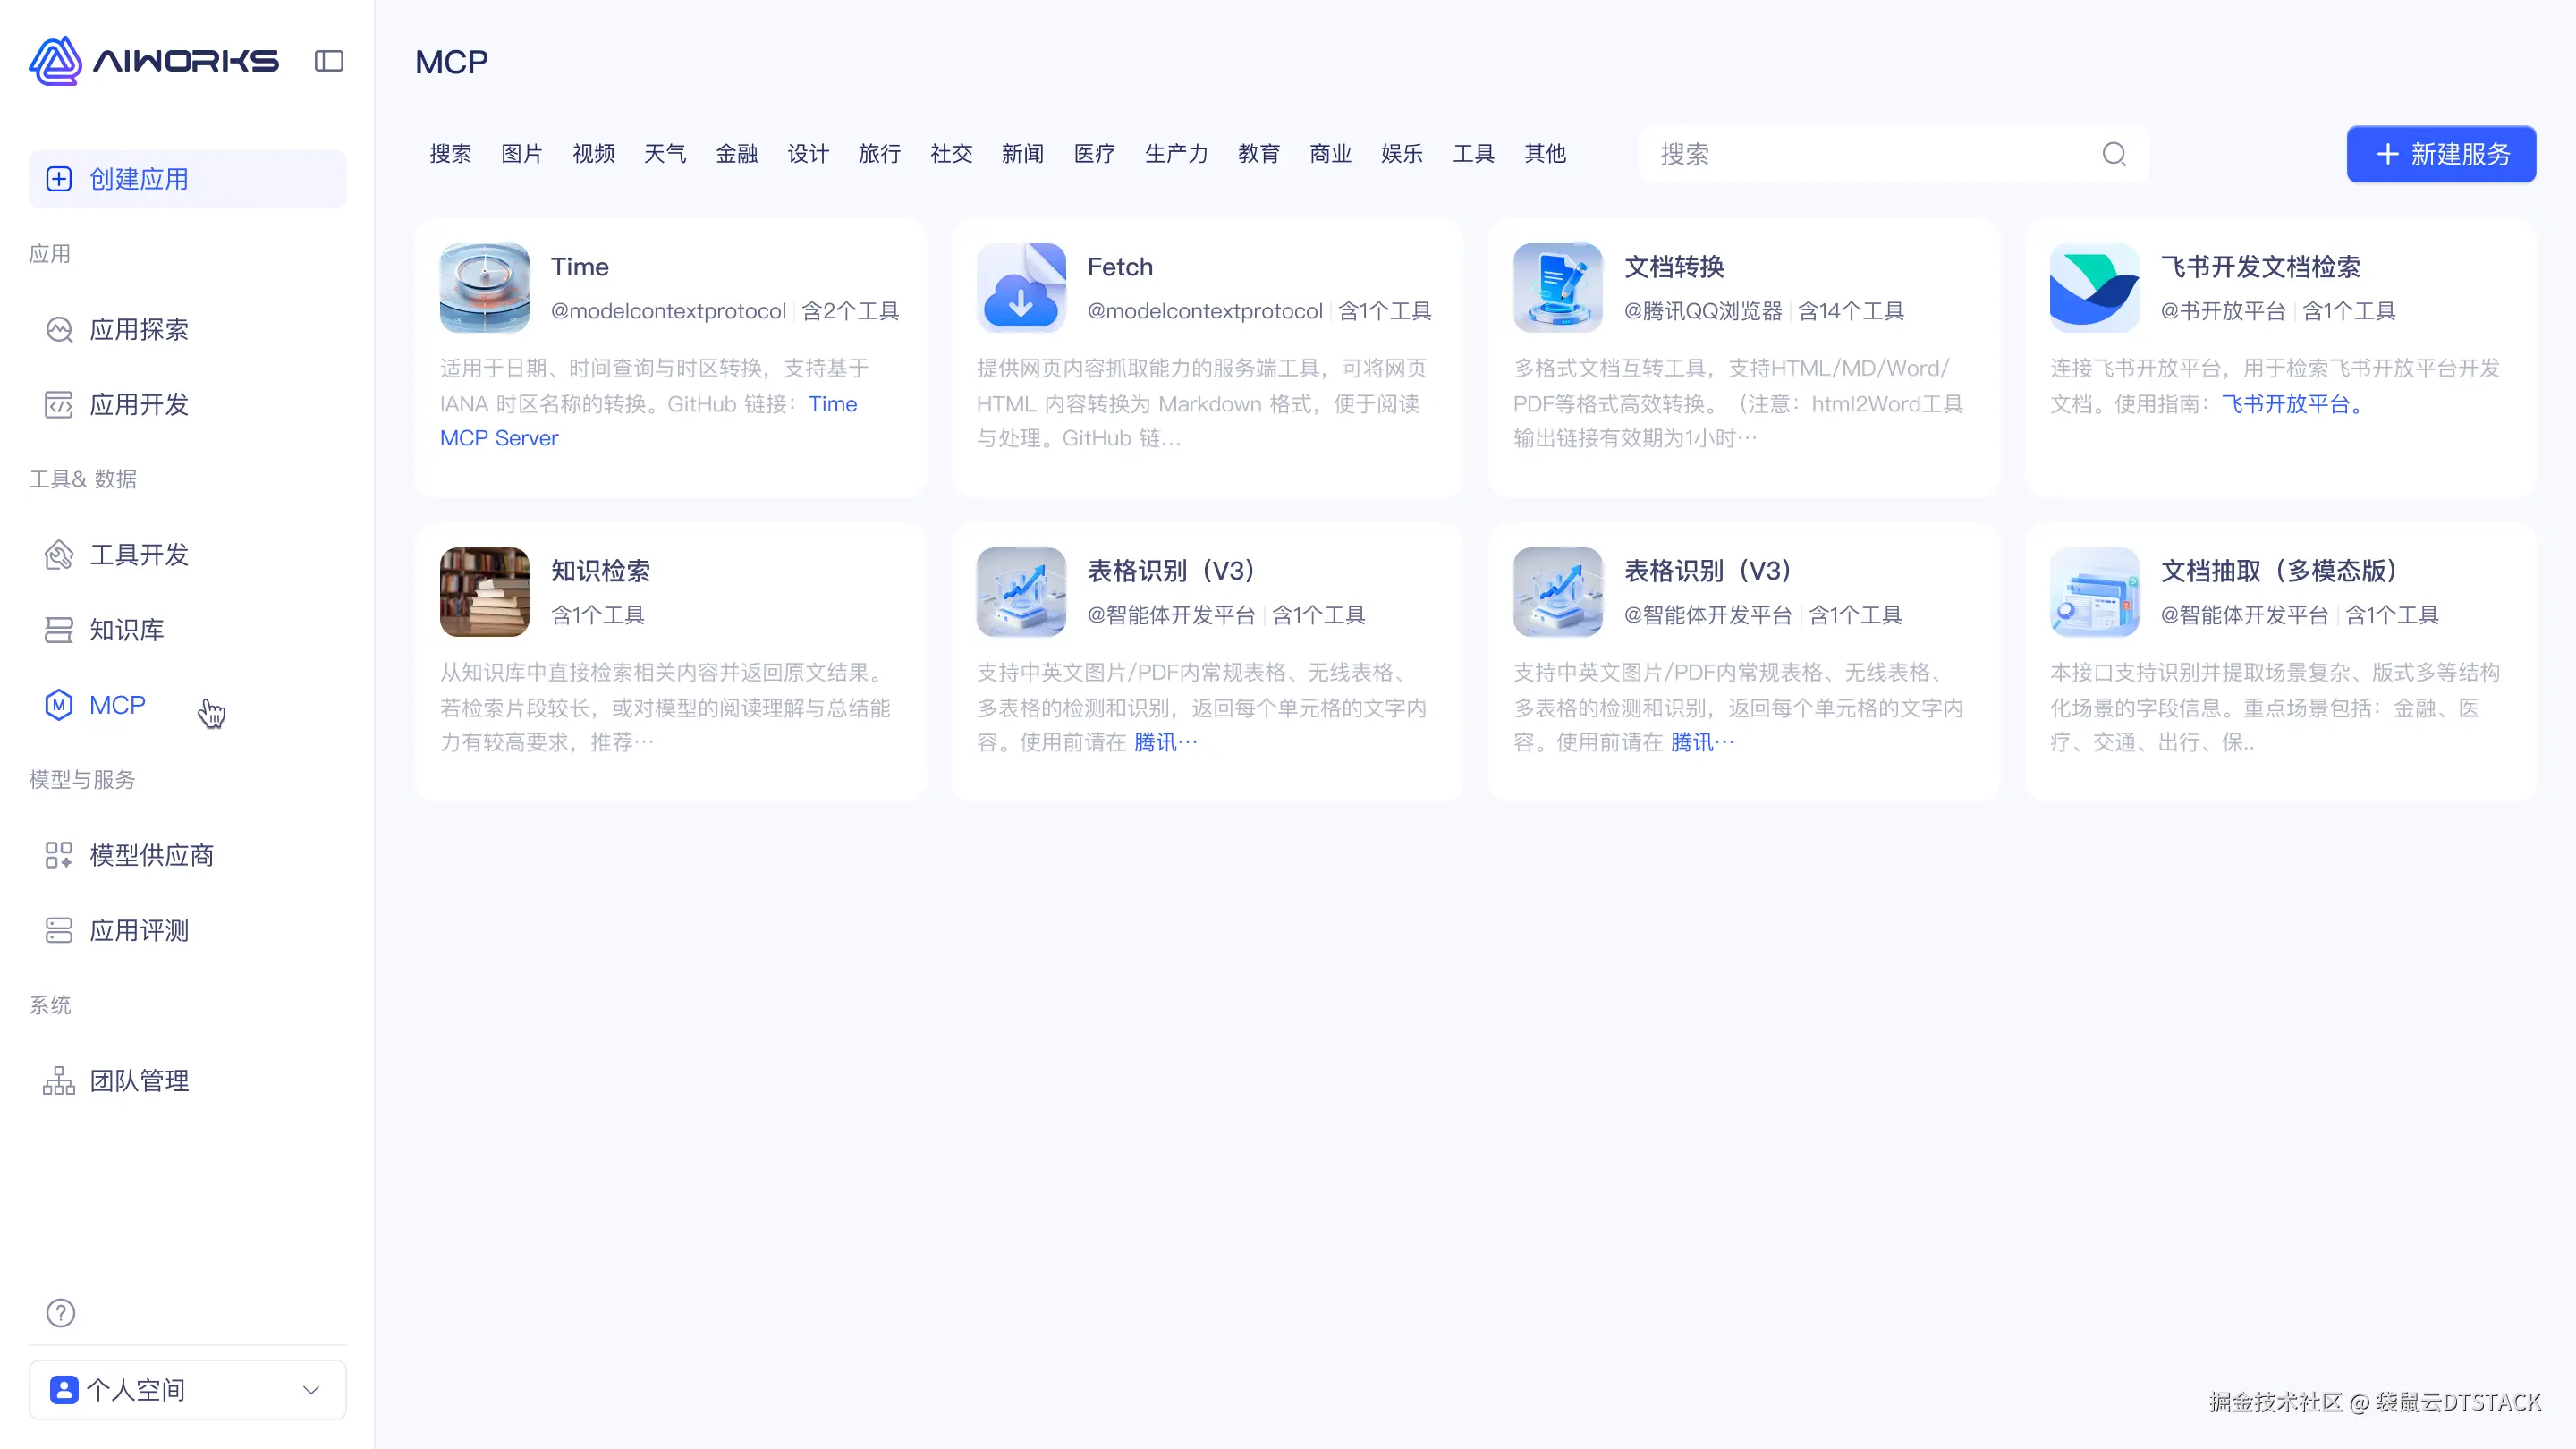The width and height of the screenshot is (2576, 1449).
Task: Click the 文档转换 service icon
Action: point(1557,288)
